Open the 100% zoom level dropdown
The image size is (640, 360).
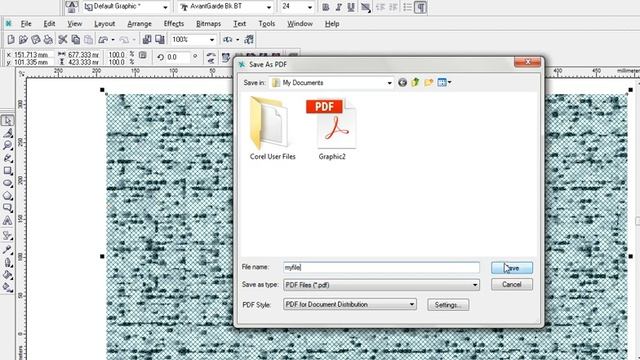pyautogui.click(x=212, y=40)
